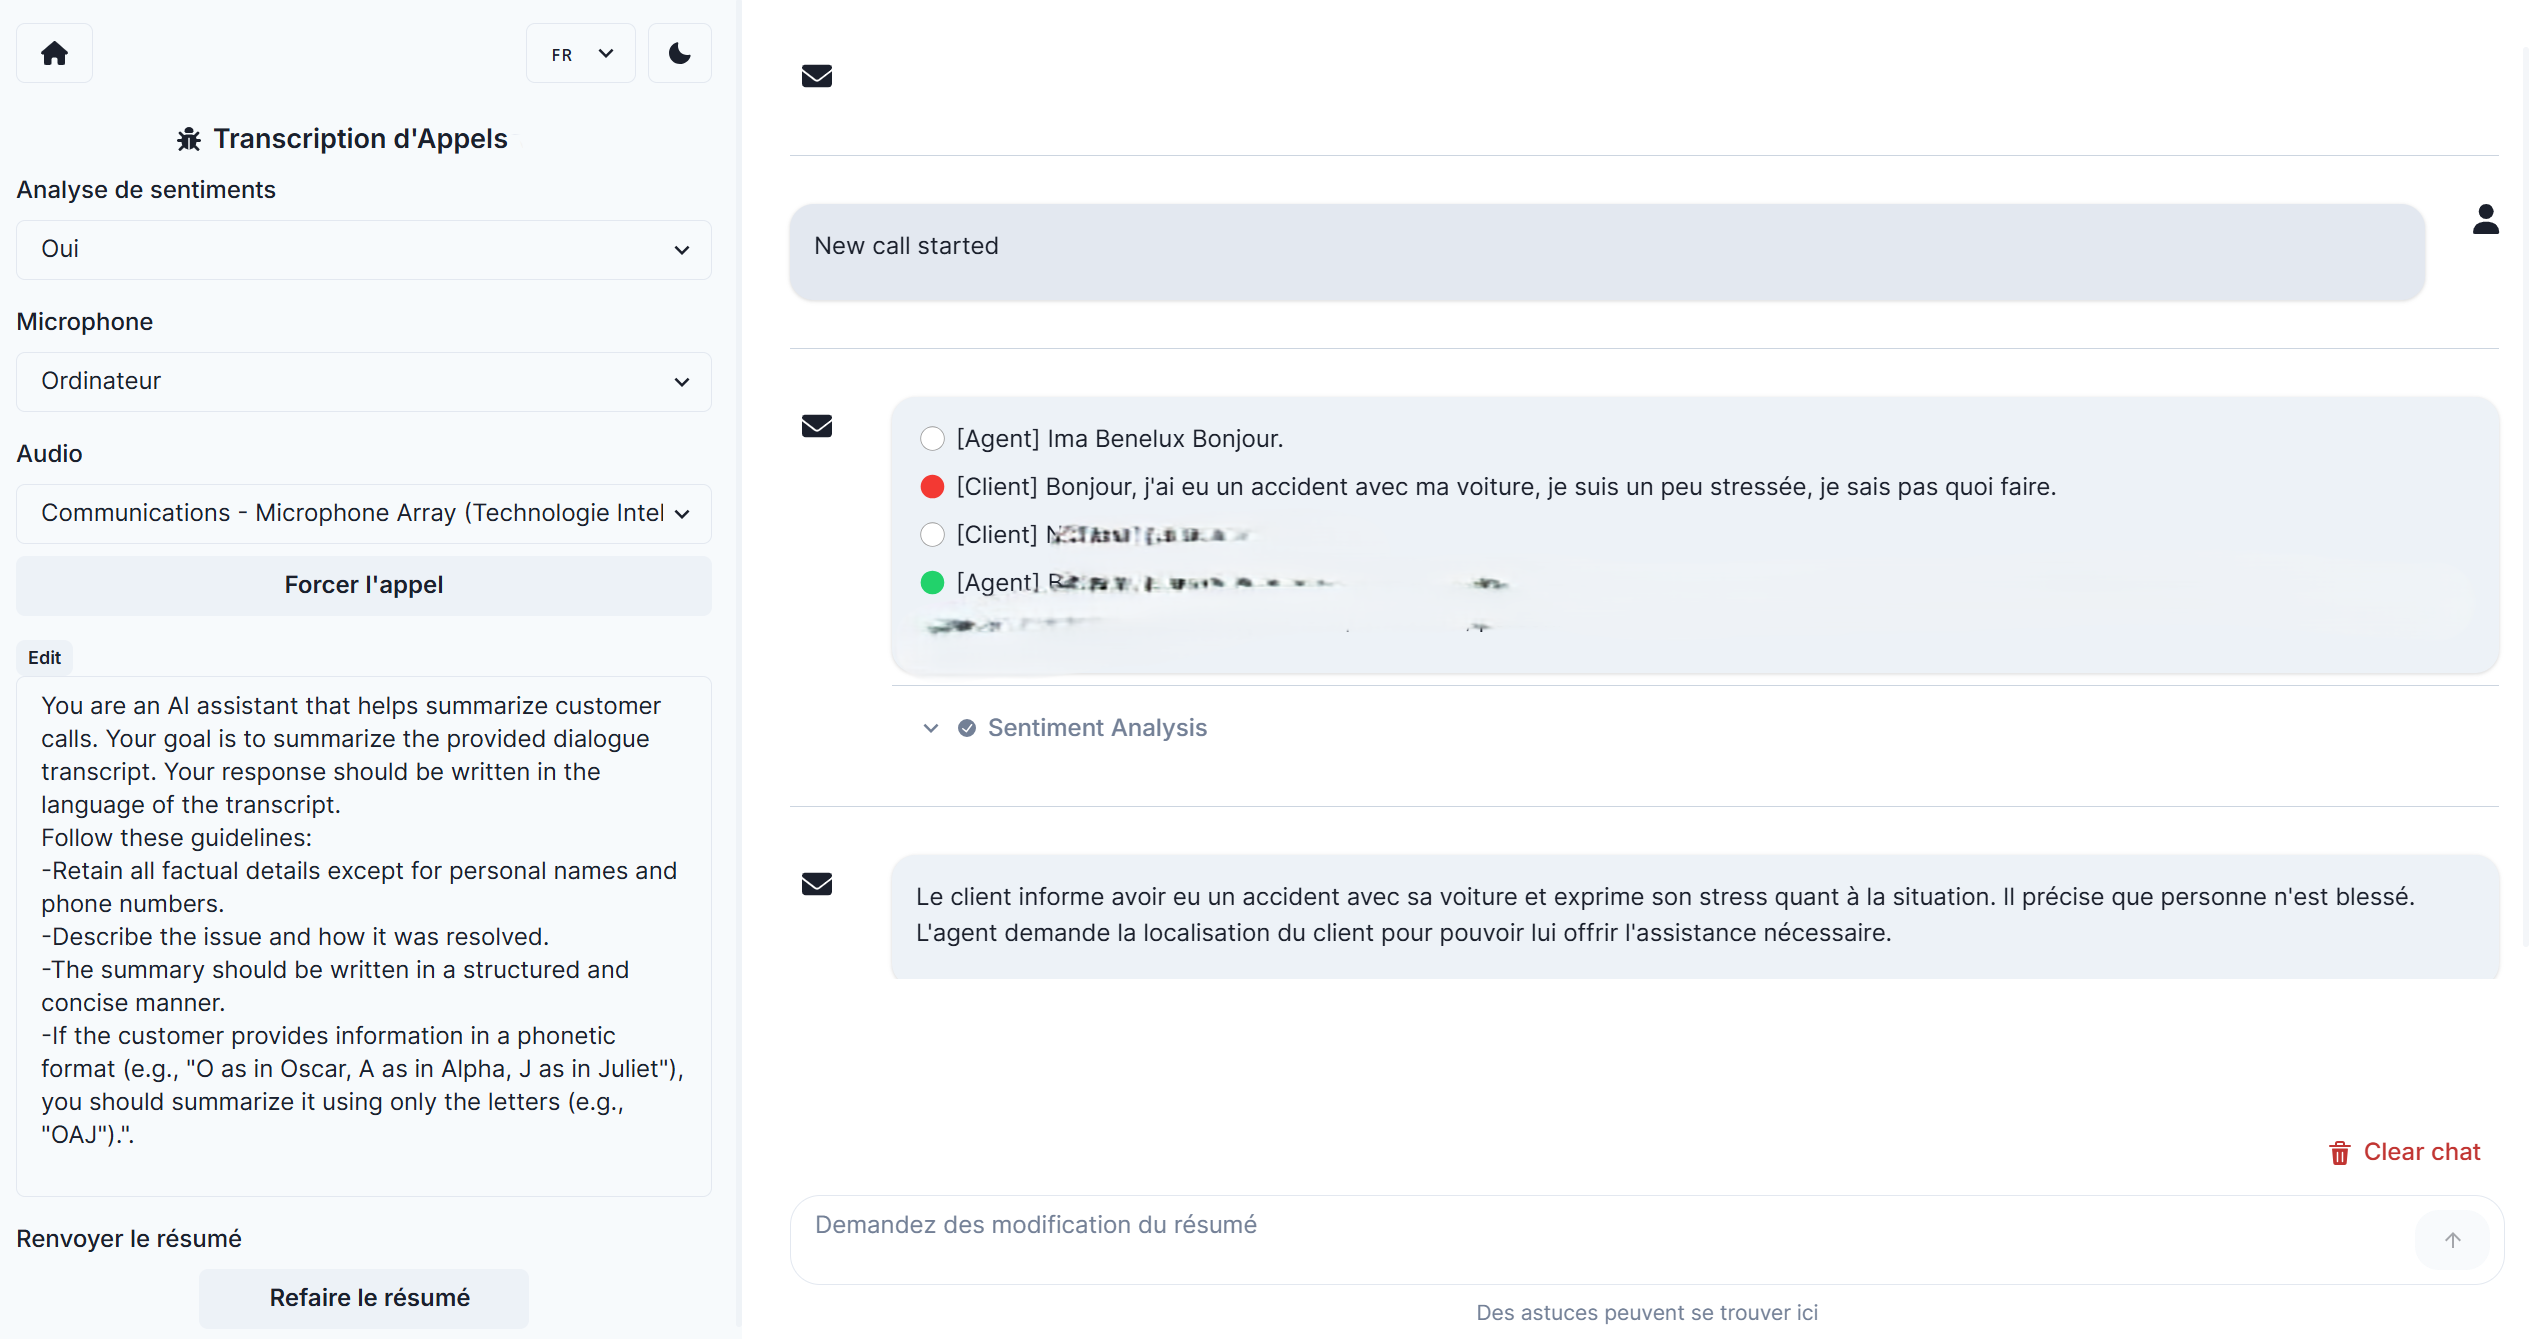Select green indicator on blurred Agent line
Viewport: 2545px width, 1339px height.
[x=932, y=583]
